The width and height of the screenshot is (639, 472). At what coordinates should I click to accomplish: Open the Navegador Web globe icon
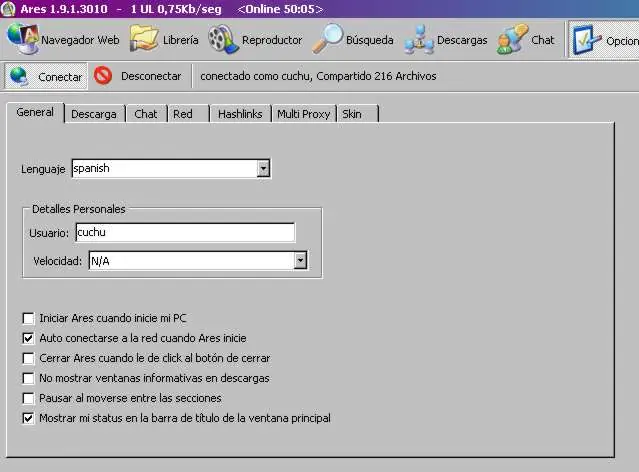point(22,39)
